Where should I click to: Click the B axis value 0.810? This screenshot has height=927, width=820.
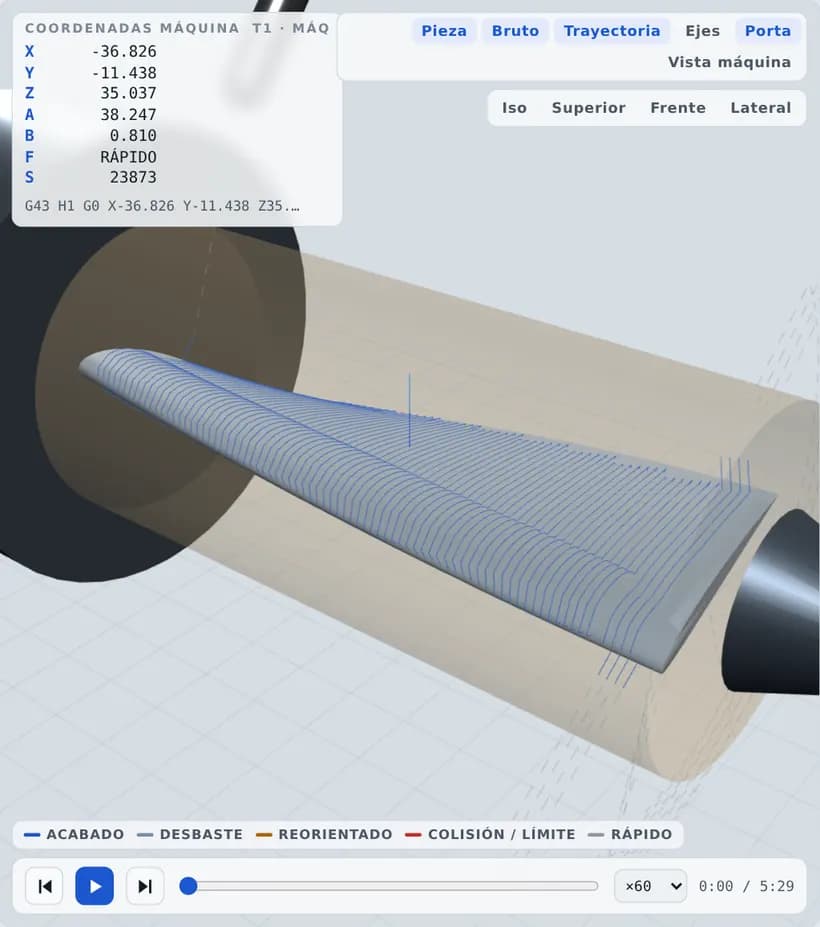[x=133, y=135]
